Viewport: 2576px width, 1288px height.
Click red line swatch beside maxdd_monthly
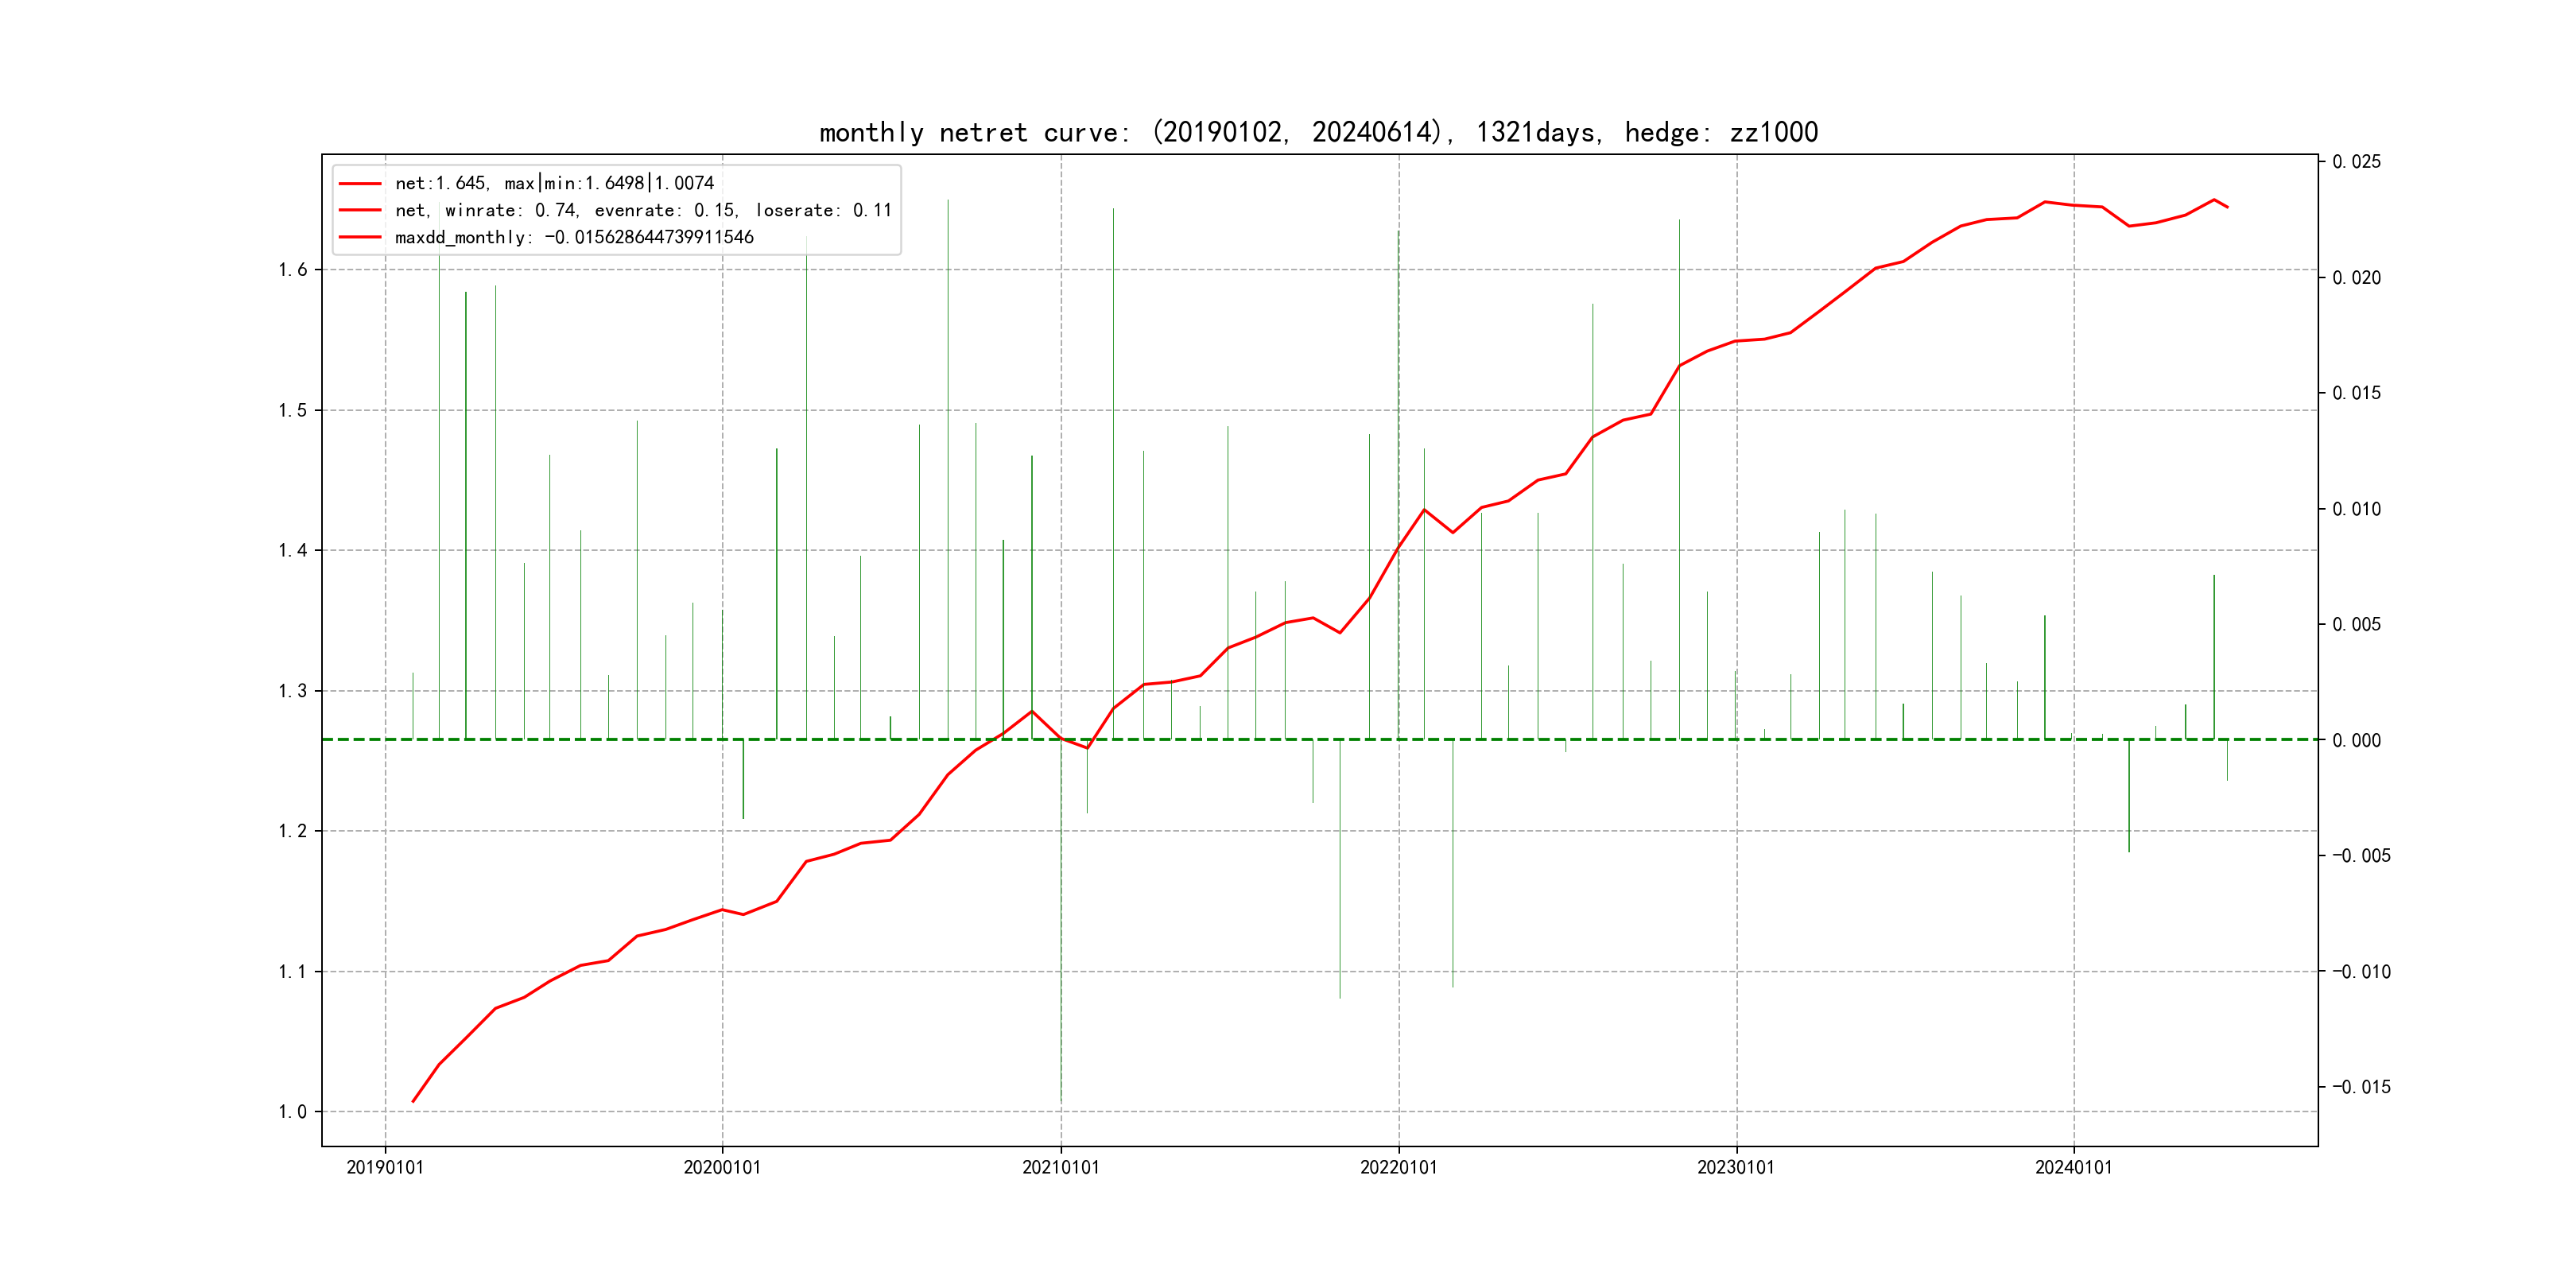[360, 237]
